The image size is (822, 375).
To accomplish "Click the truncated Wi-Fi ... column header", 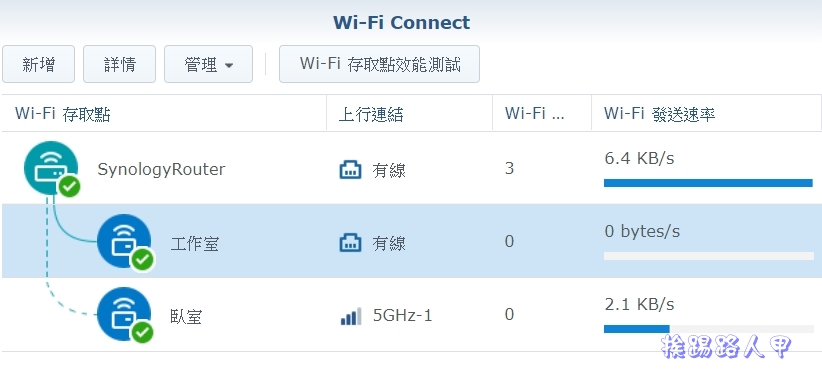I will 542,114.
